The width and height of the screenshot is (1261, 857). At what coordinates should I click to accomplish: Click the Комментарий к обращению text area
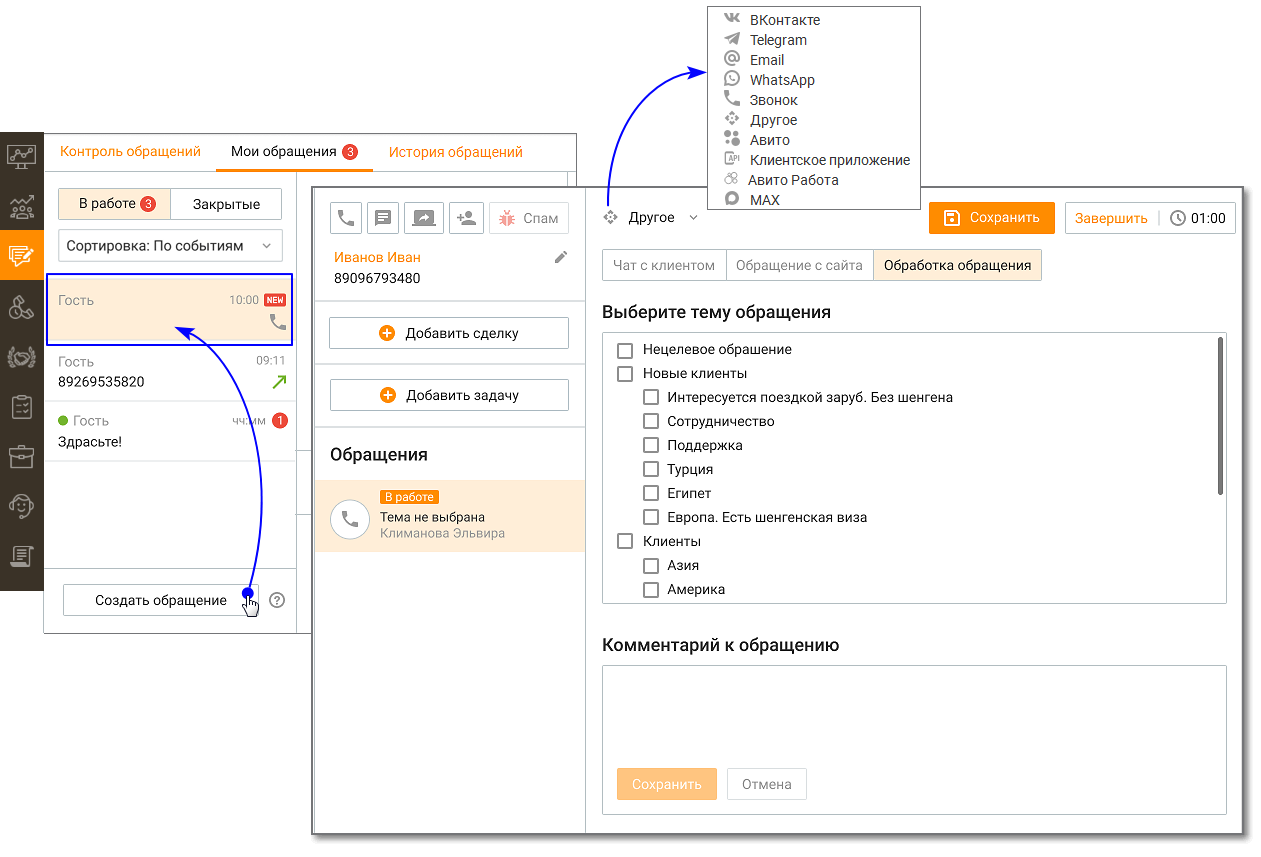point(914,740)
